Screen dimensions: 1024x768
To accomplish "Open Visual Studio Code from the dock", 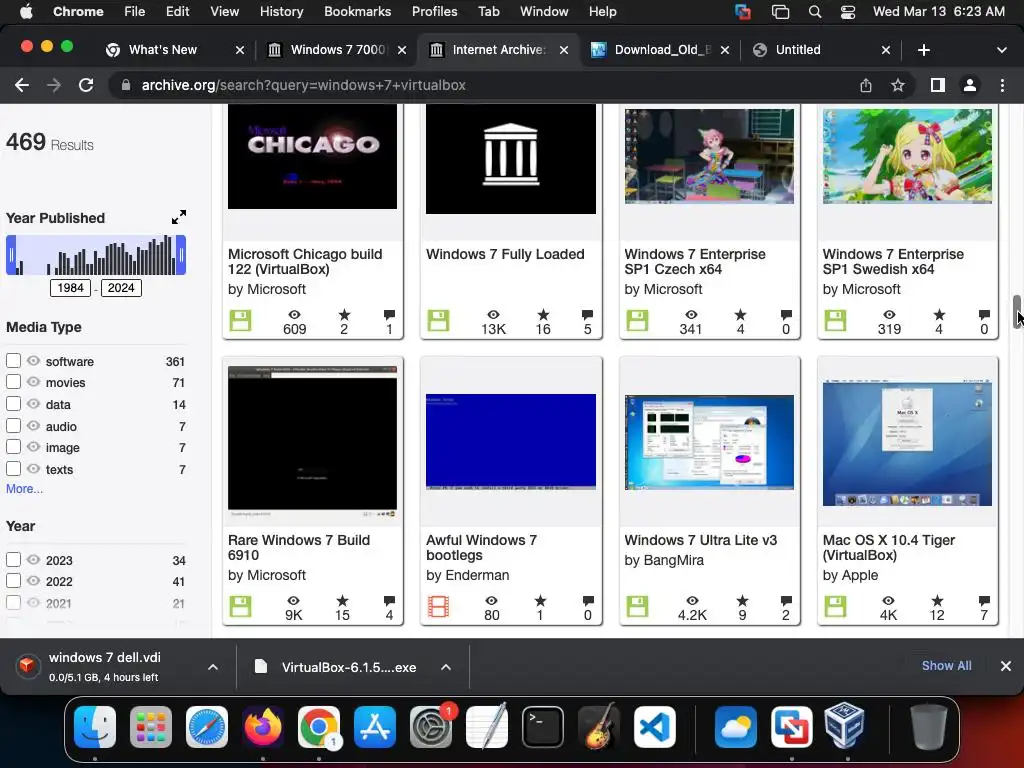I will click(x=654, y=727).
